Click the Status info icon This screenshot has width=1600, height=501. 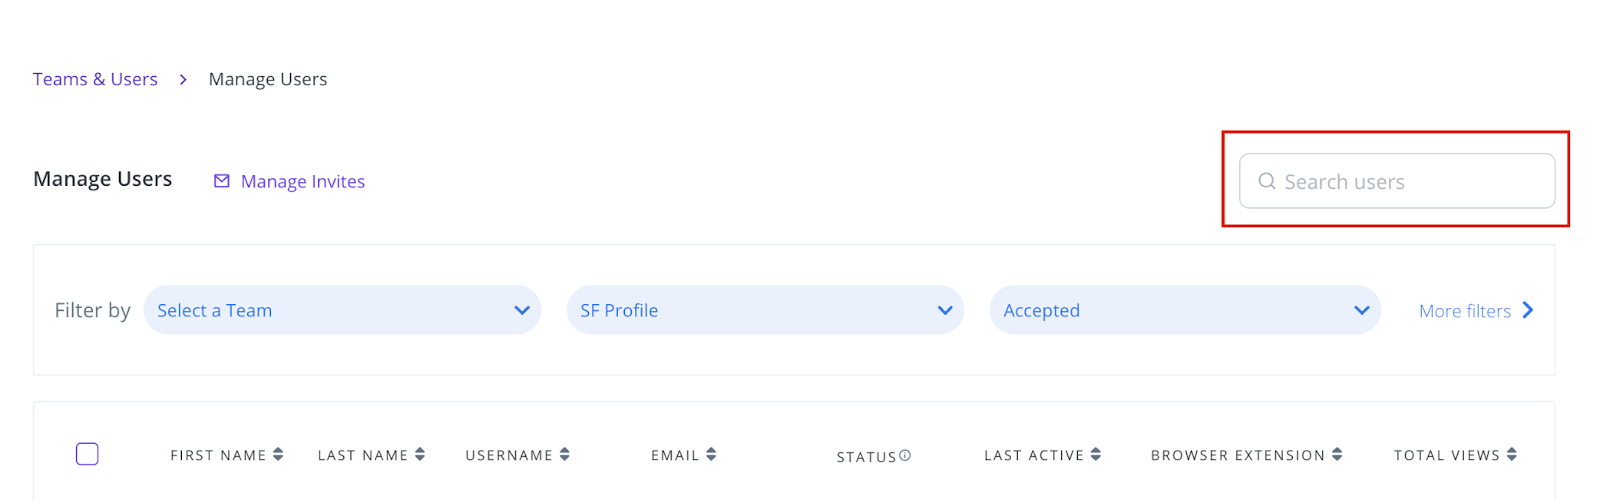tap(905, 456)
